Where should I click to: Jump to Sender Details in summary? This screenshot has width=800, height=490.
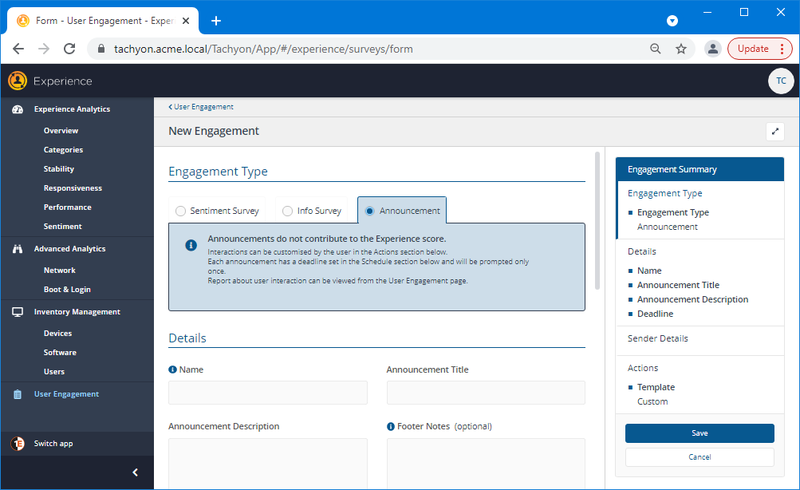658,338
